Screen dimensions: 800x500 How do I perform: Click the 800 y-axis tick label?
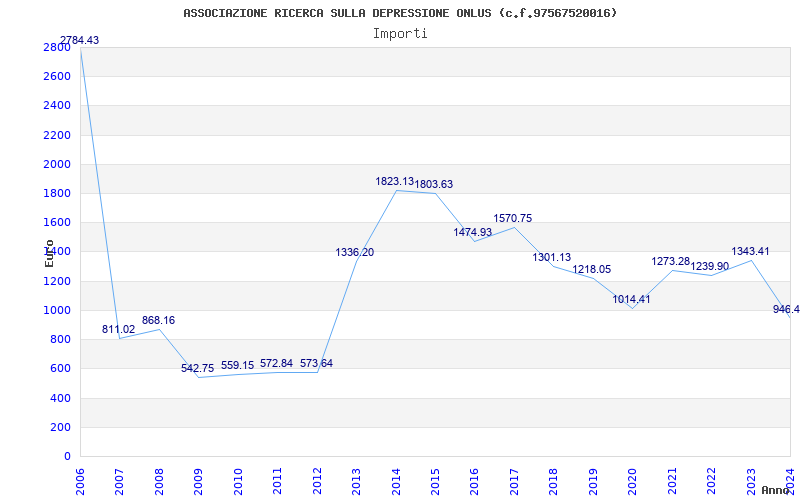click(x=60, y=339)
